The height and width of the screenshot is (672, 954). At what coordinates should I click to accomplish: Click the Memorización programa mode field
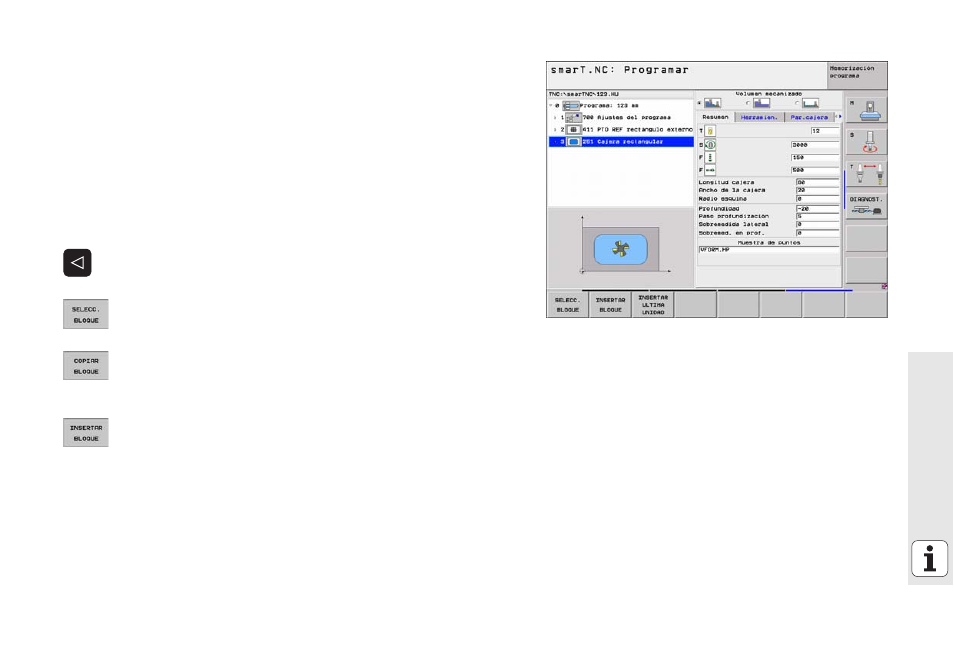click(857, 75)
